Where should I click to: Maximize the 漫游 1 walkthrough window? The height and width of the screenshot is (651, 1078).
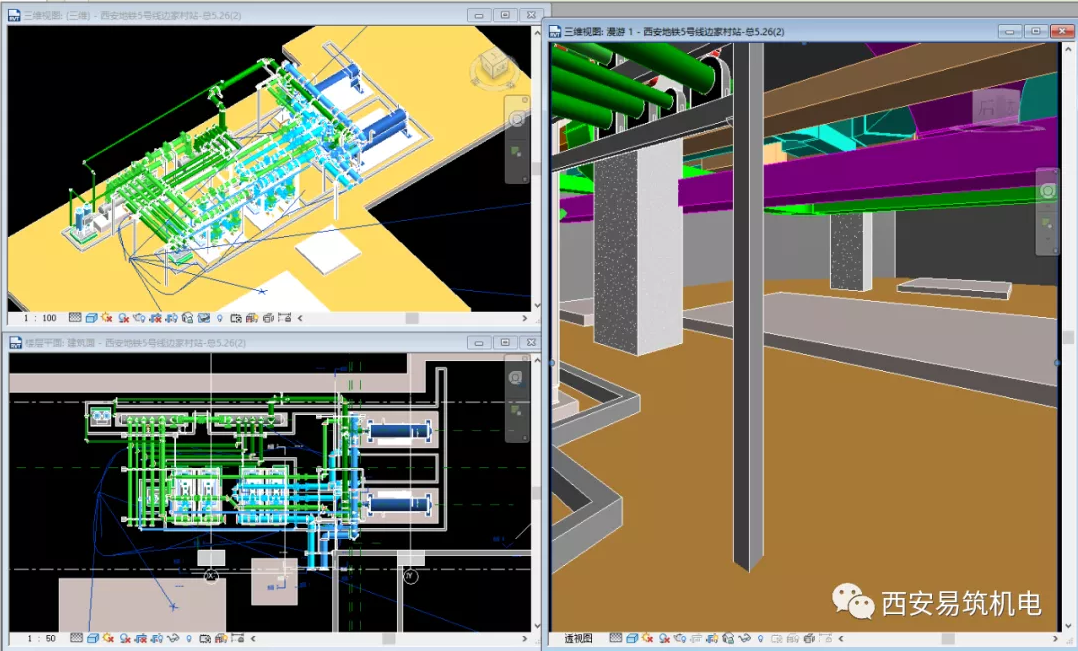pos(1036,31)
